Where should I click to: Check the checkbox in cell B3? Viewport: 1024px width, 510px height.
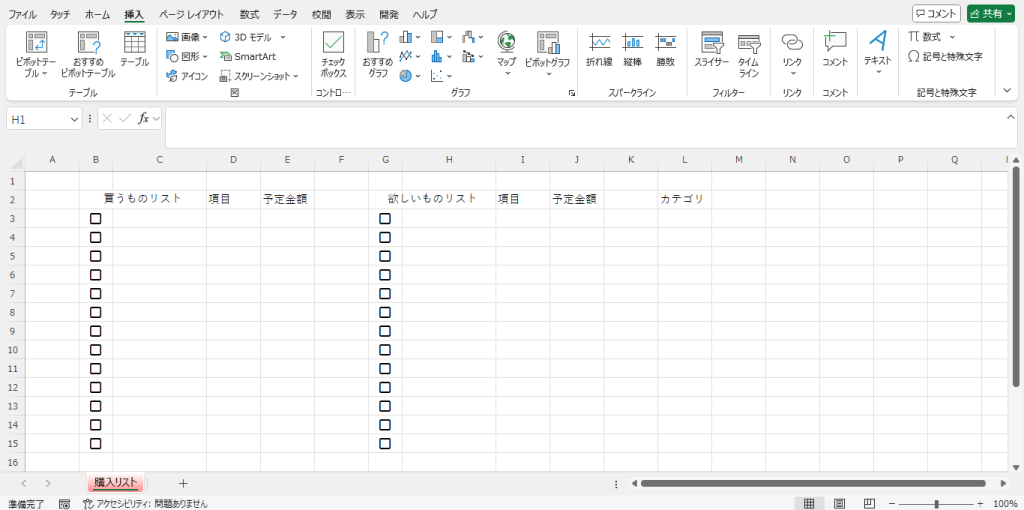pyautogui.click(x=96, y=218)
